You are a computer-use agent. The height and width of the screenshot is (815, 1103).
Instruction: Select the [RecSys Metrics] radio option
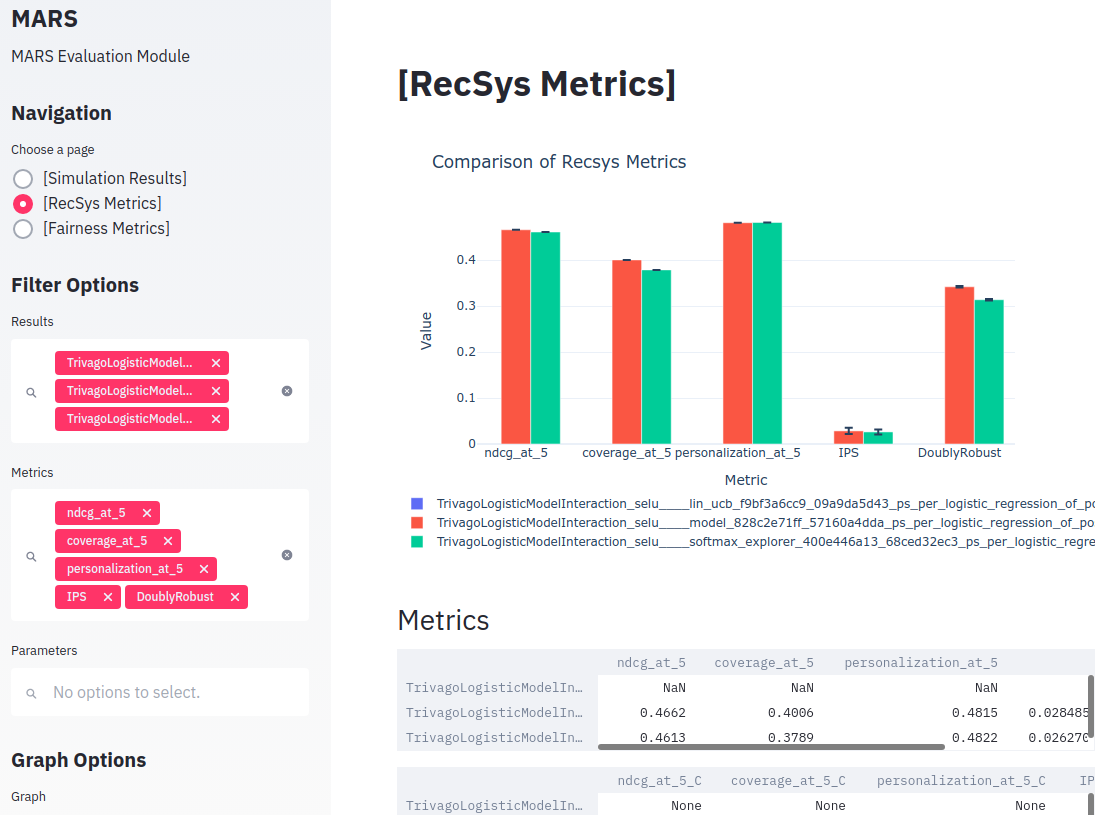click(23, 204)
